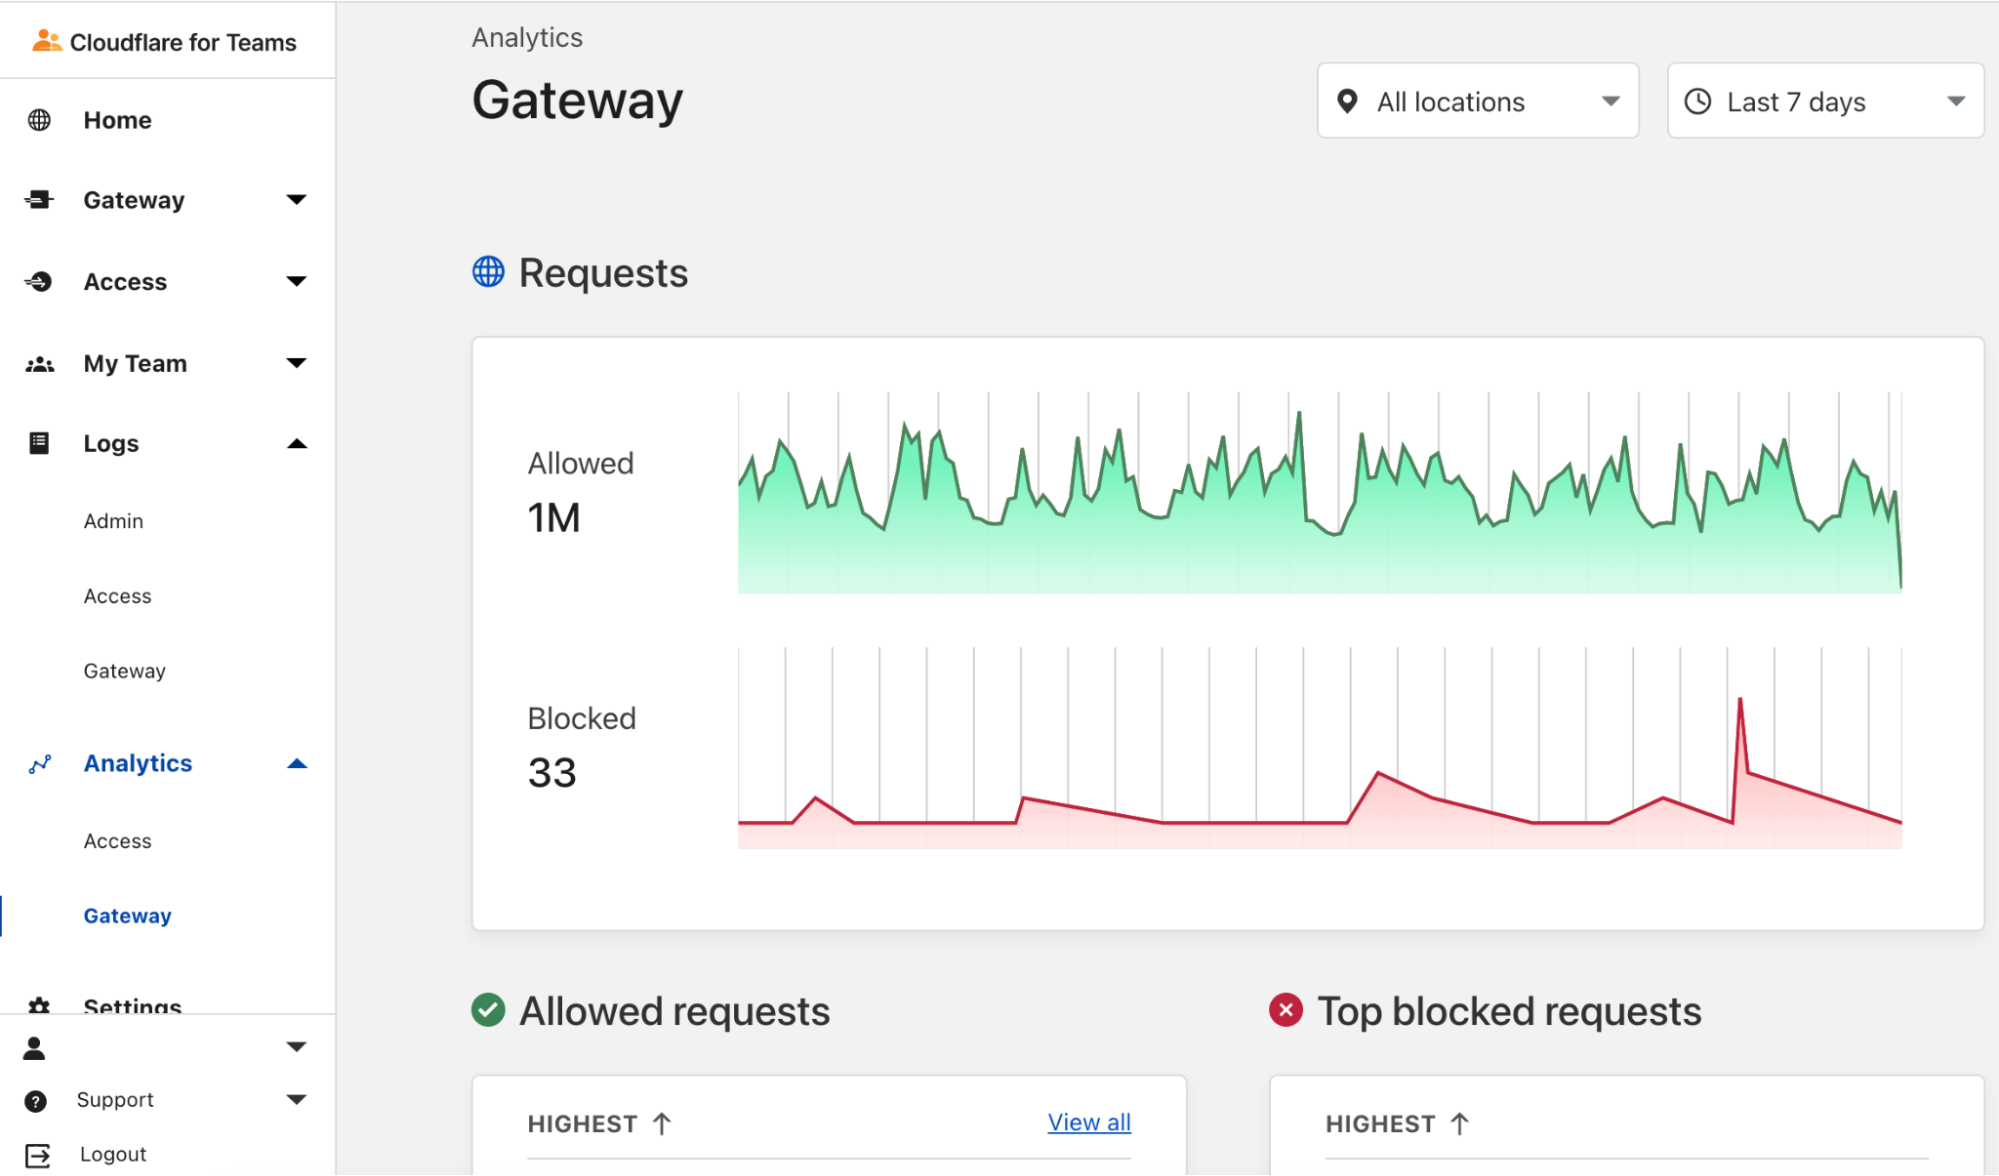Click the Allowed requests section heading
The width and height of the screenshot is (1999, 1176).
tap(675, 1011)
